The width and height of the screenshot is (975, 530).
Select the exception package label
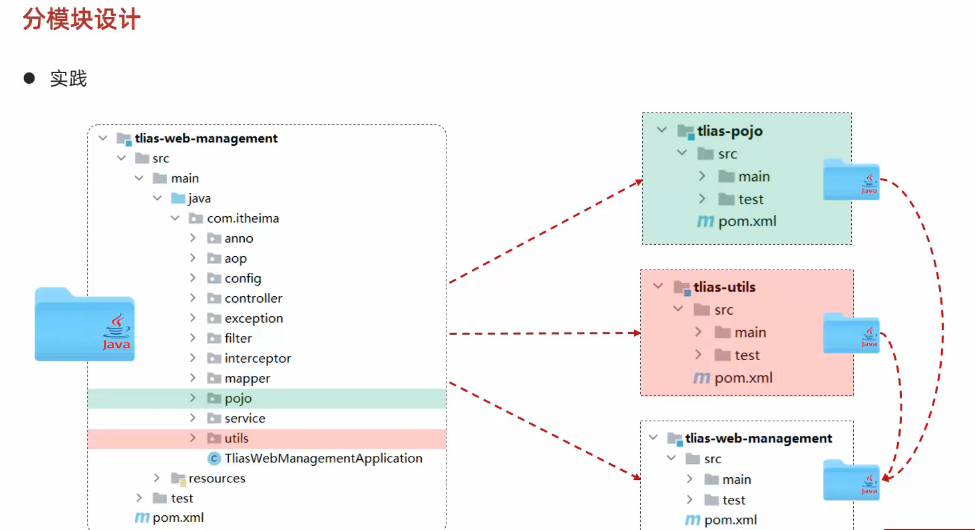coord(254,318)
